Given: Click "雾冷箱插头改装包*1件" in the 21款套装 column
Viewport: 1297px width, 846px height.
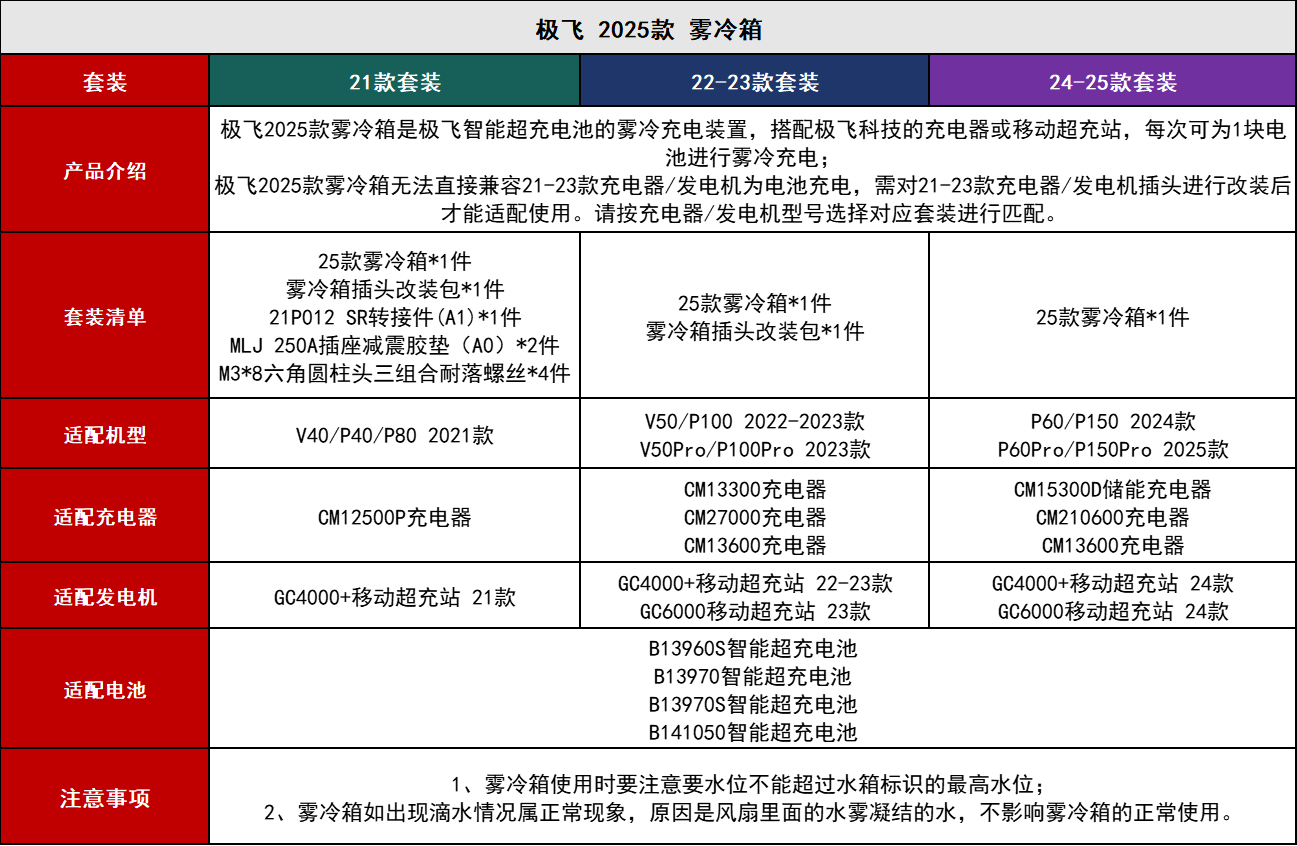Looking at the screenshot, I should pyautogui.click(x=395, y=290).
